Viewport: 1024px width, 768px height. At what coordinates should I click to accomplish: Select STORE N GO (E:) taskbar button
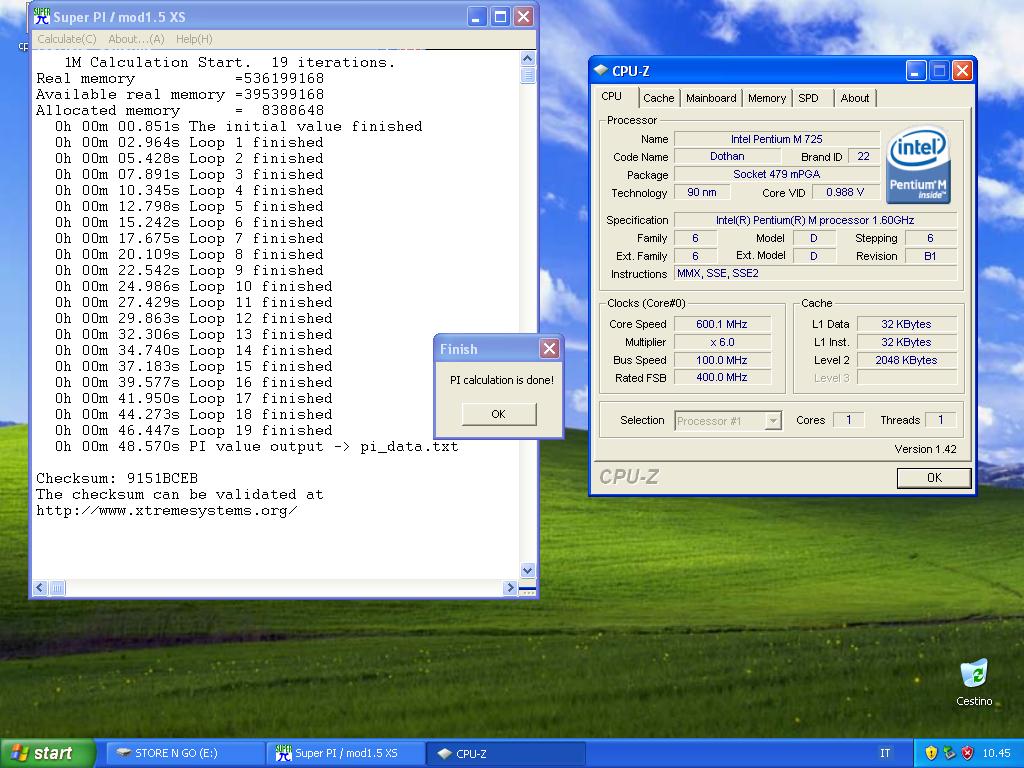coord(185,753)
